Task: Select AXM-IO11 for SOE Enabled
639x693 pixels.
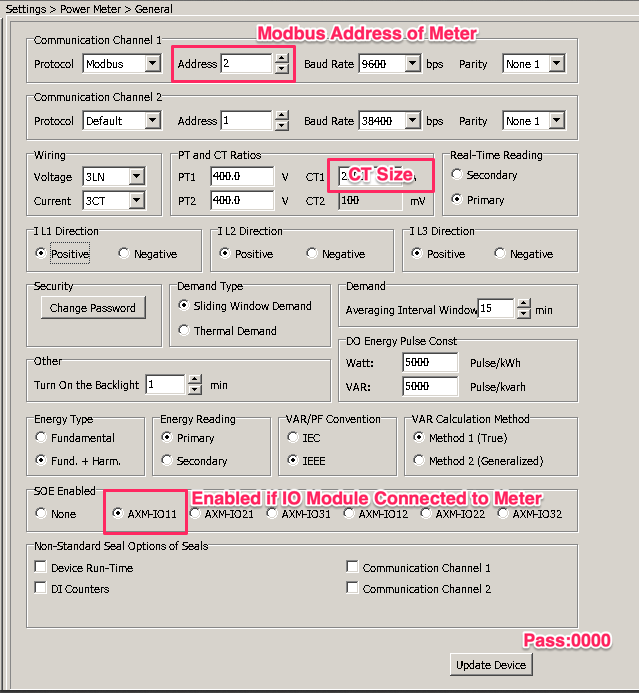Action: 144,514
